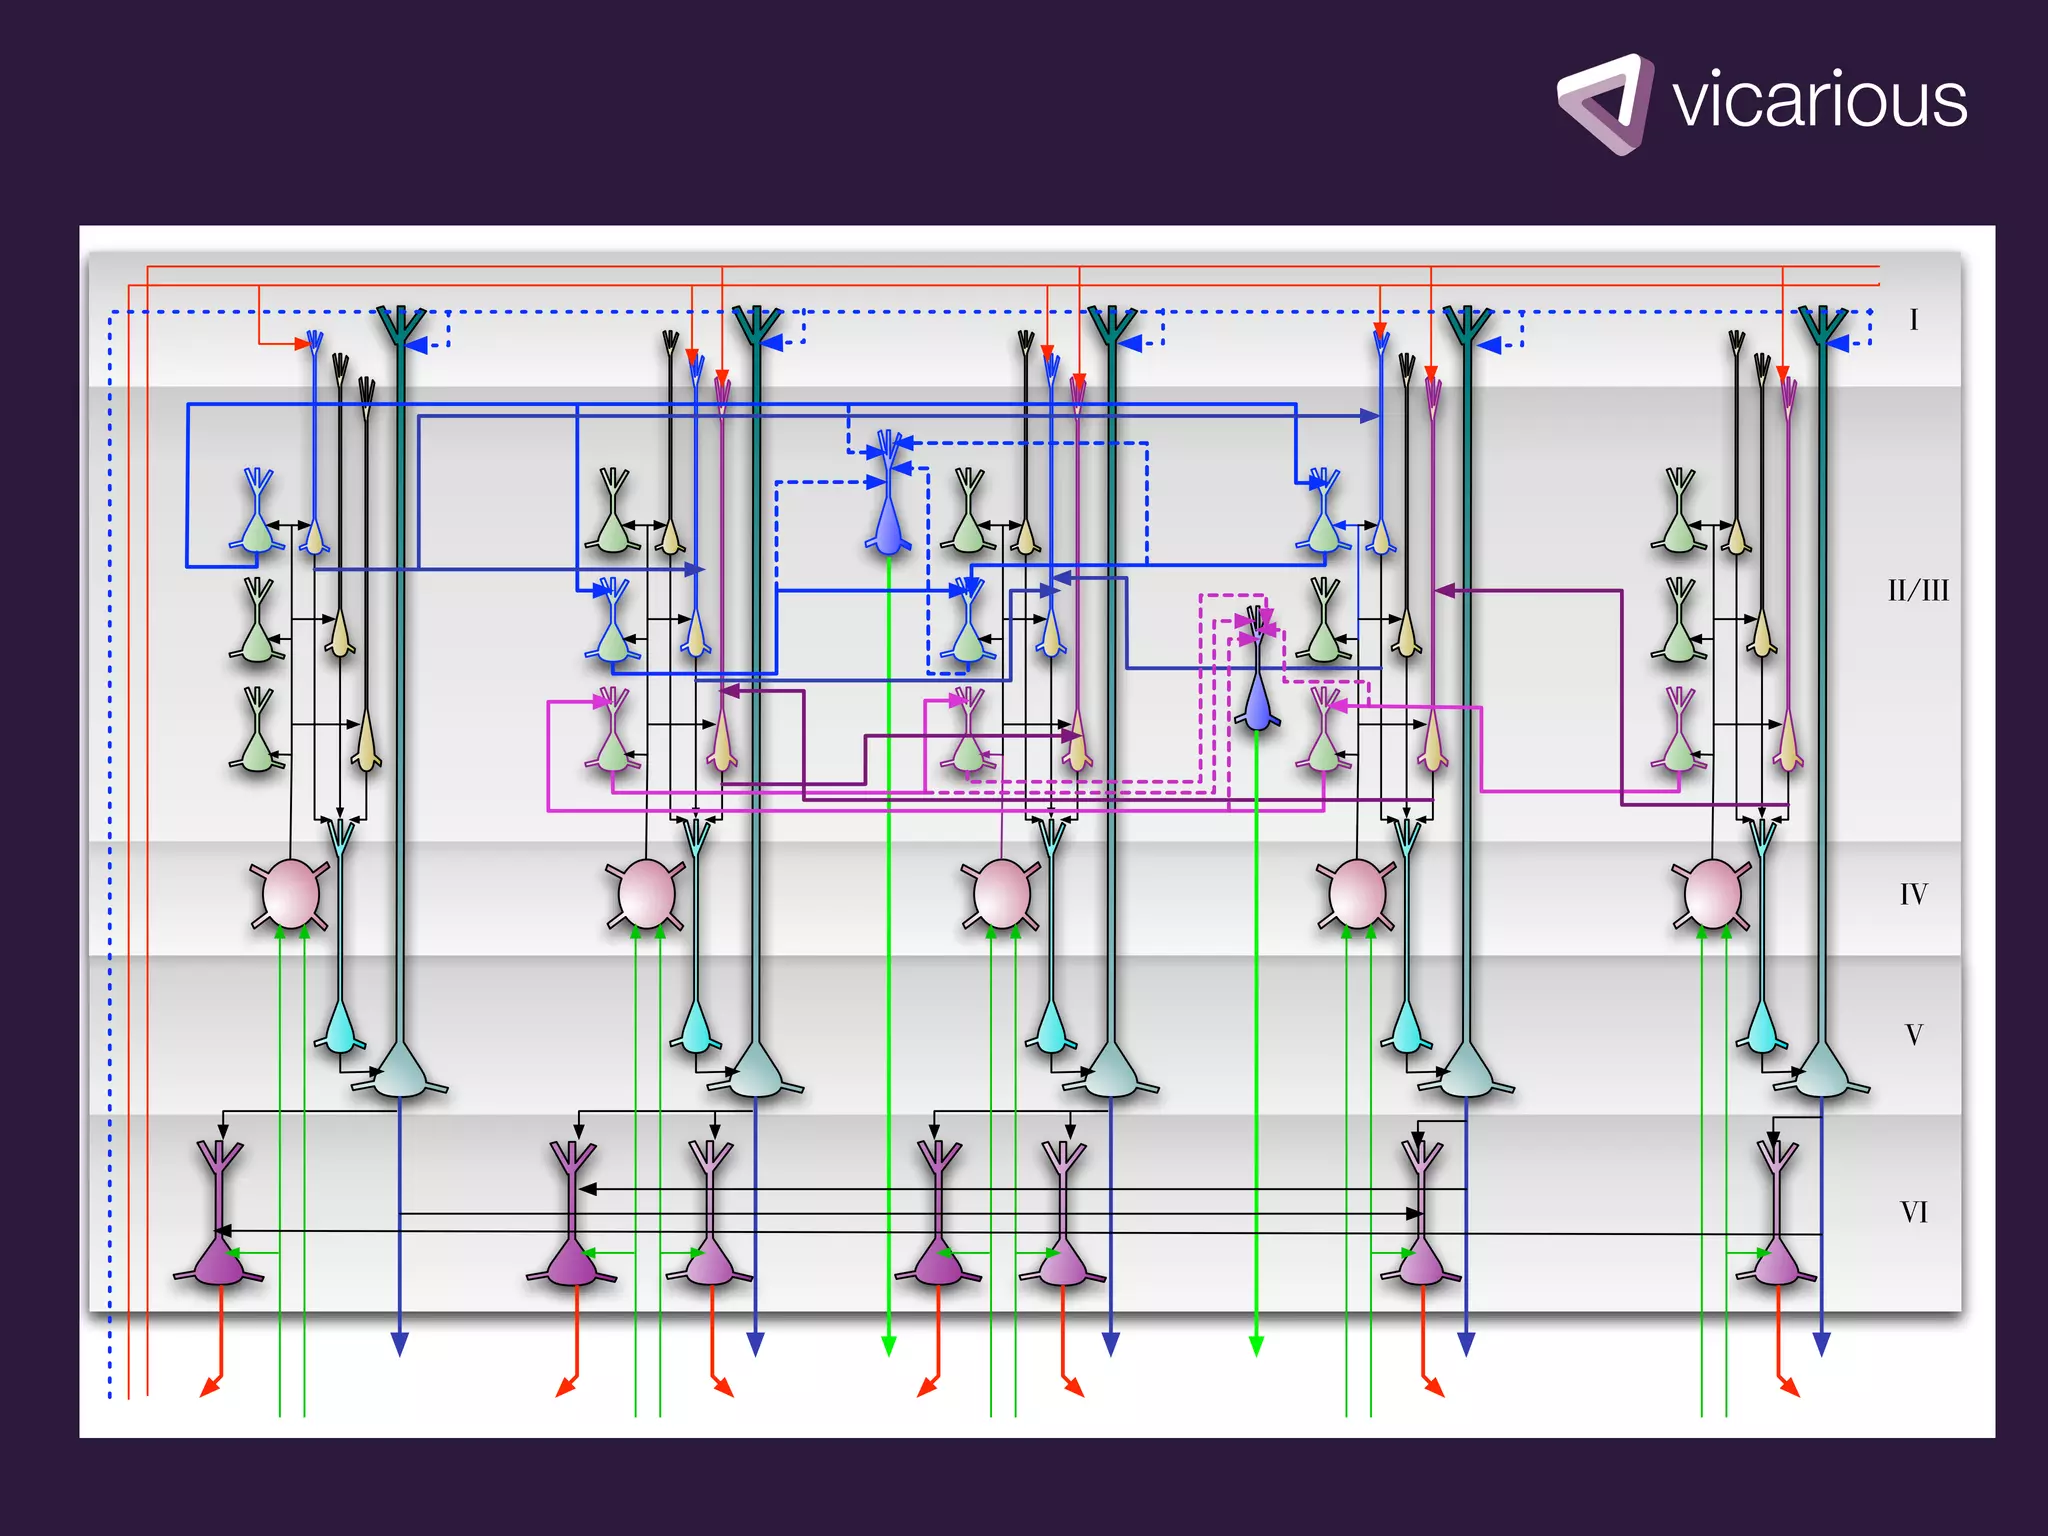Click the rightmost purple layer VI neuron
Viewport: 2048px width, 1536px height.
click(1777, 1263)
